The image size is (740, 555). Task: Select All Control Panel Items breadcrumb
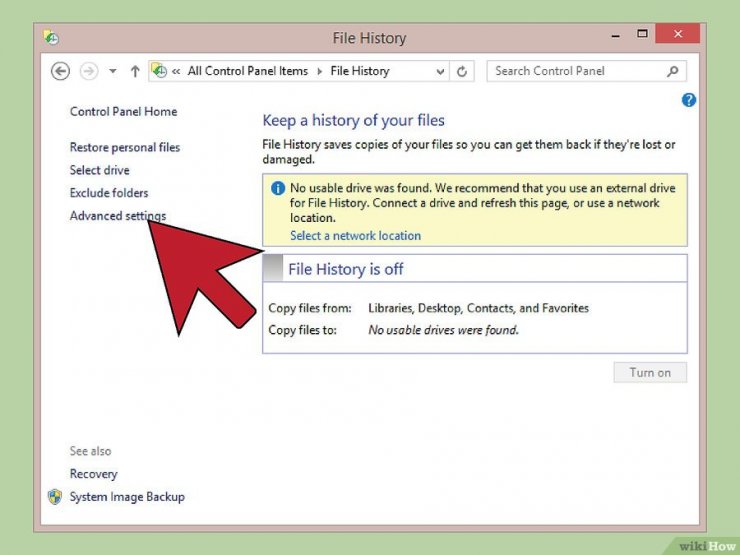click(248, 71)
